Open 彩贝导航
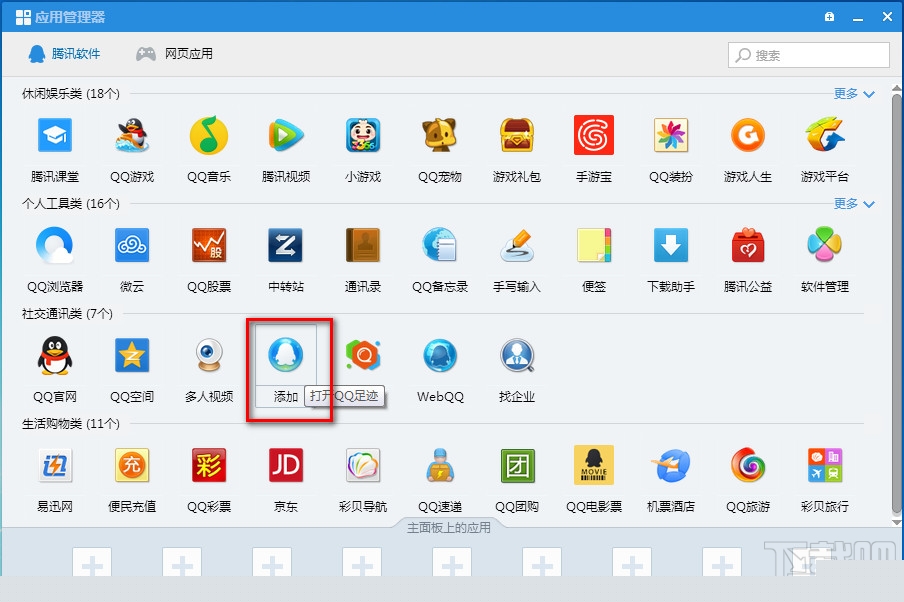The image size is (904, 602). [x=363, y=465]
